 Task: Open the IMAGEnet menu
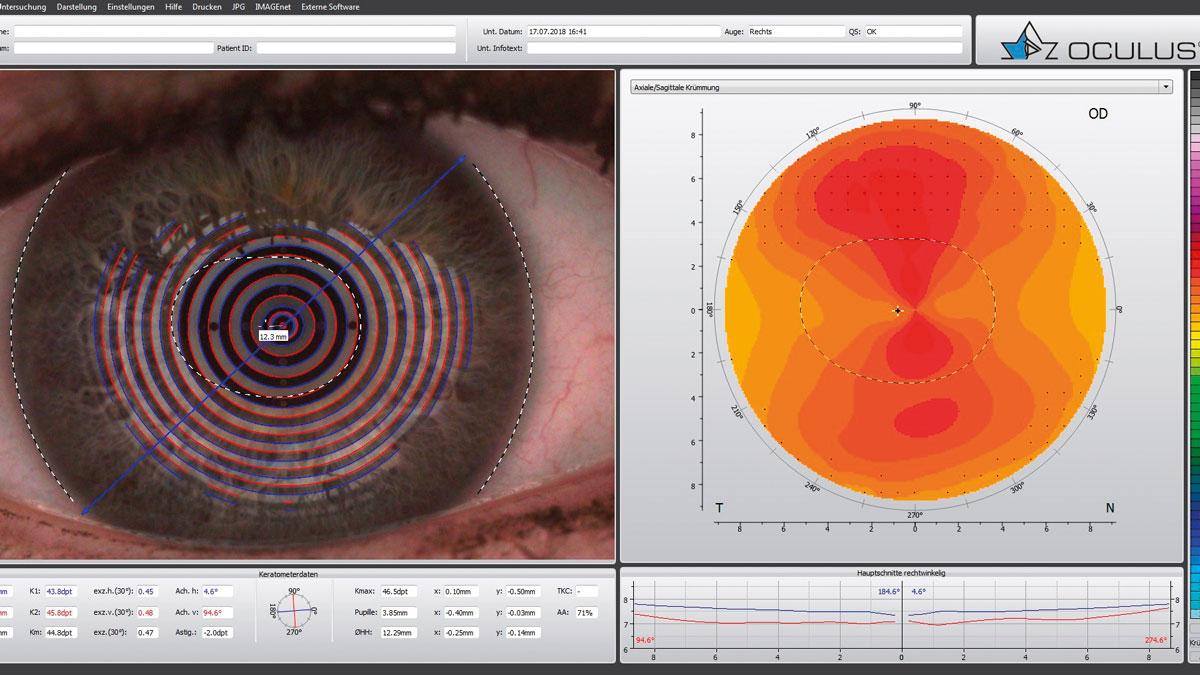pos(273,7)
